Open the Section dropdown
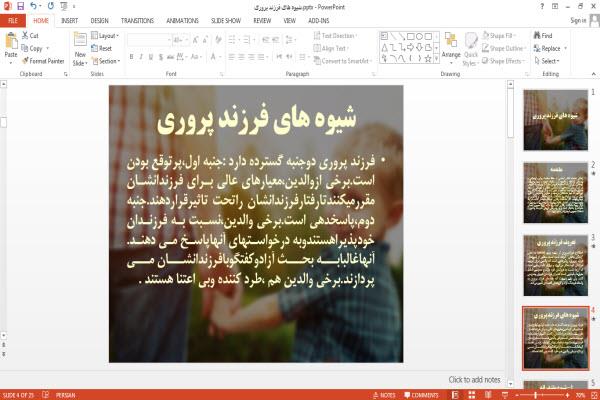The image size is (600, 400). coord(106,61)
